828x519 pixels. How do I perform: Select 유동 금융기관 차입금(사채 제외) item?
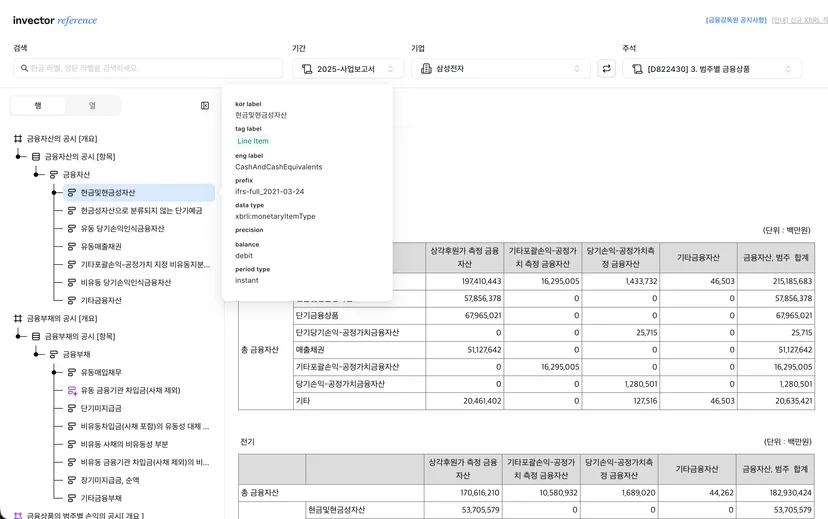coord(130,390)
